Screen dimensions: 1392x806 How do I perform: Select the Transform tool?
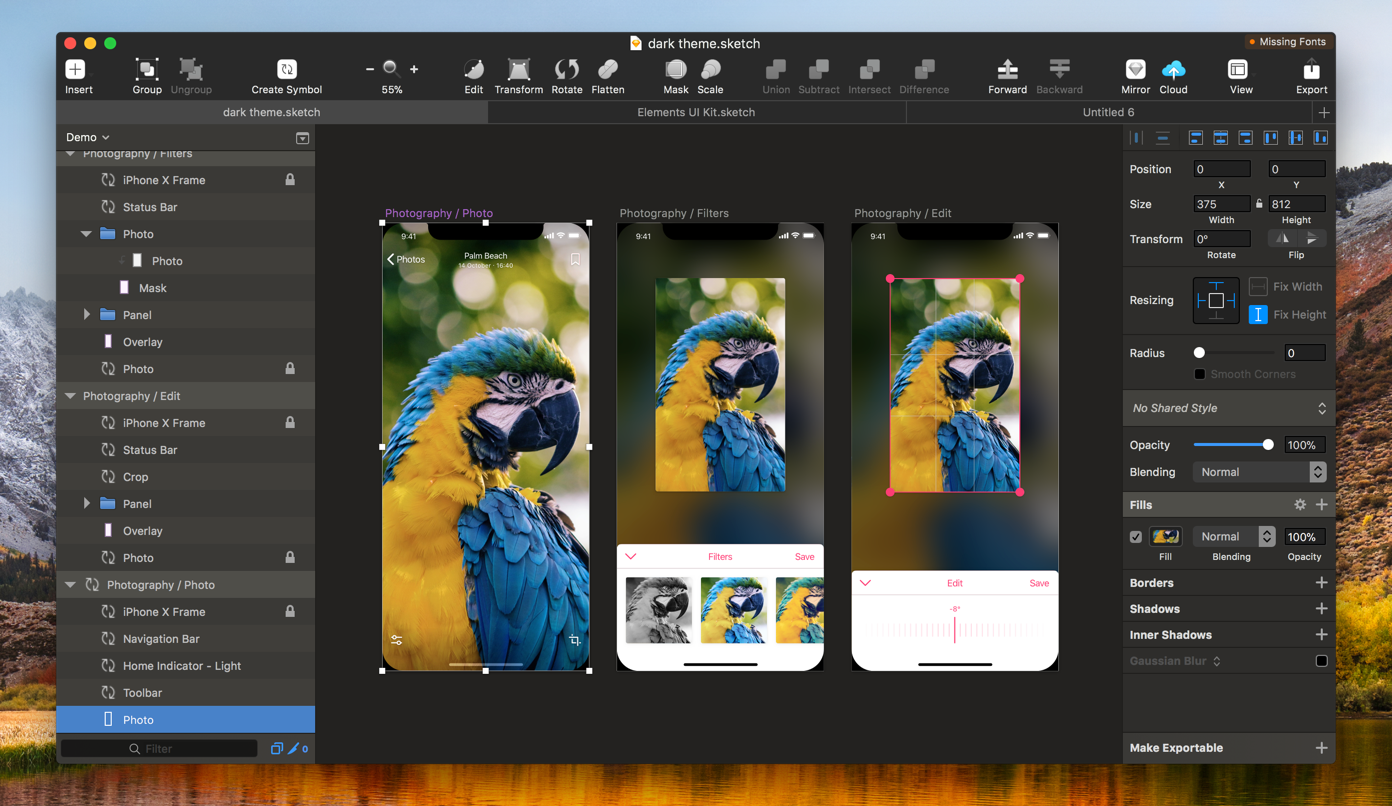click(x=518, y=70)
